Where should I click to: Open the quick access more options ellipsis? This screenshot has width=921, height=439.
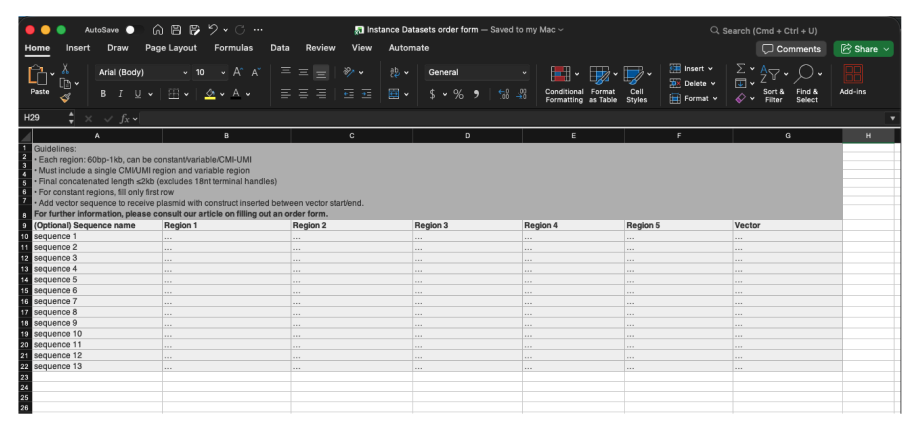tap(258, 30)
